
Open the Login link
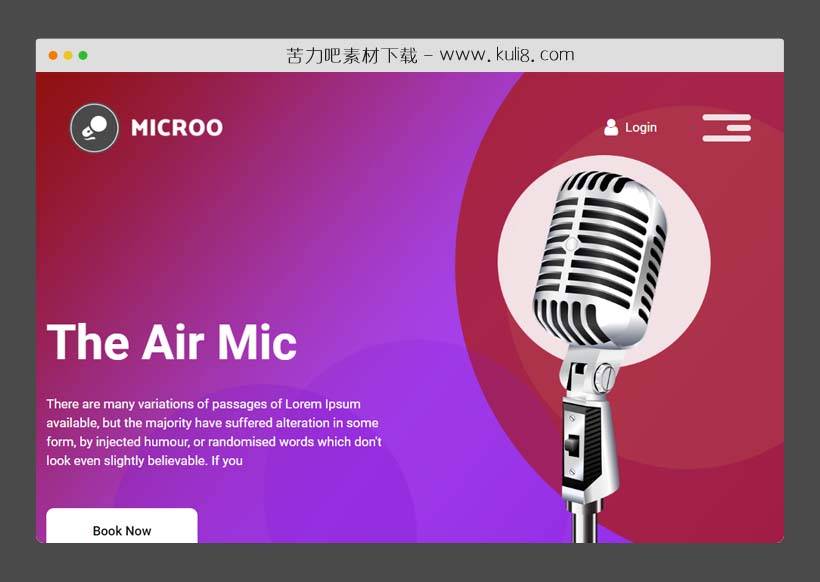pyautogui.click(x=641, y=128)
